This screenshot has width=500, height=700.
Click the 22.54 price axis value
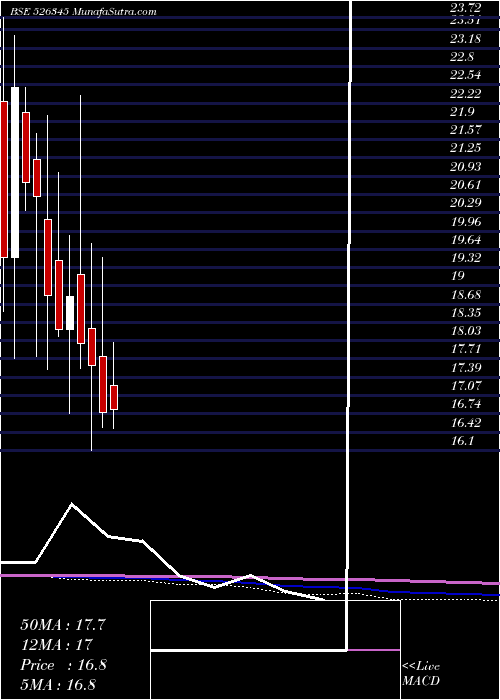pos(466,75)
